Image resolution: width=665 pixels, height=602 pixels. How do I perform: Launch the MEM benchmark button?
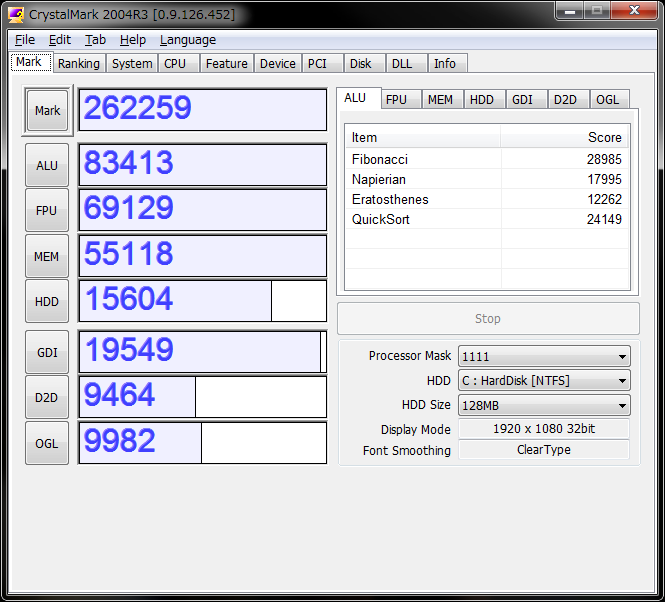click(47, 256)
